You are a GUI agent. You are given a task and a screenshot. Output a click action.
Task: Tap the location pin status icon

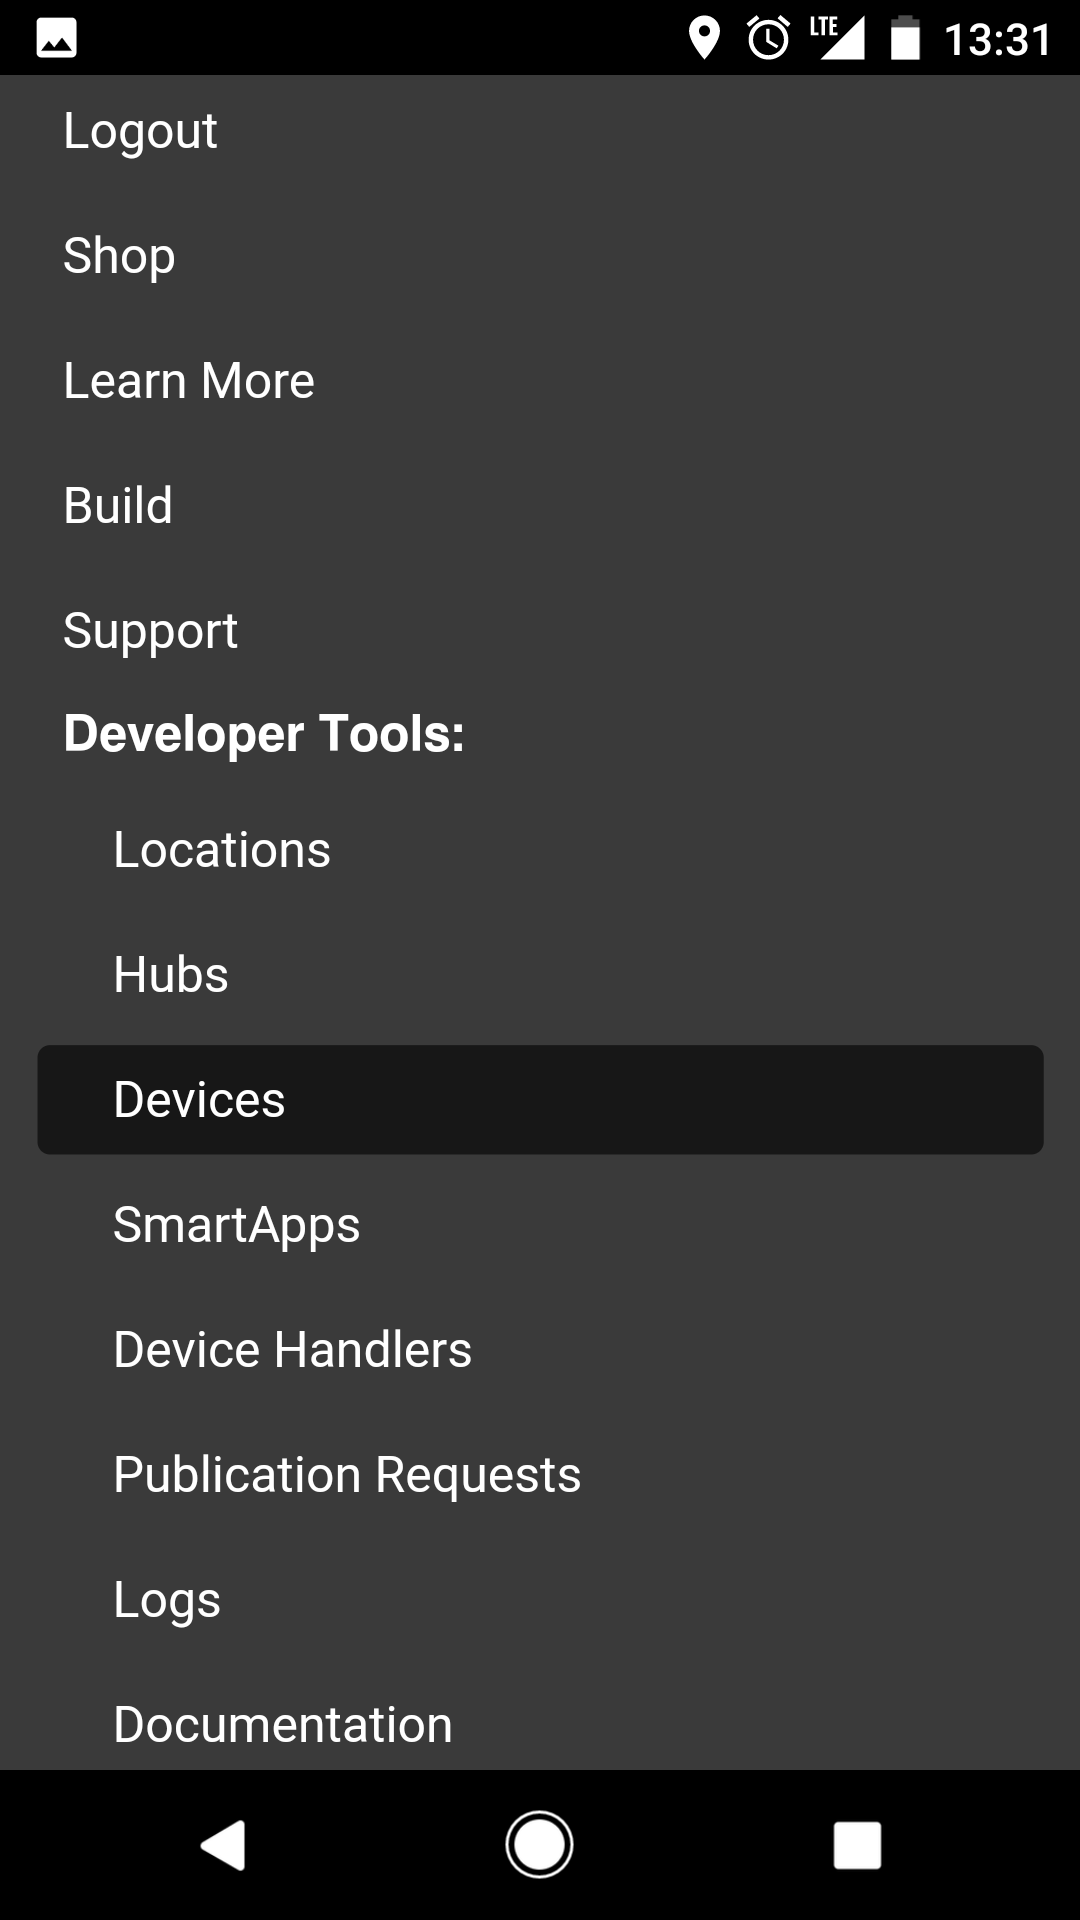pos(704,39)
